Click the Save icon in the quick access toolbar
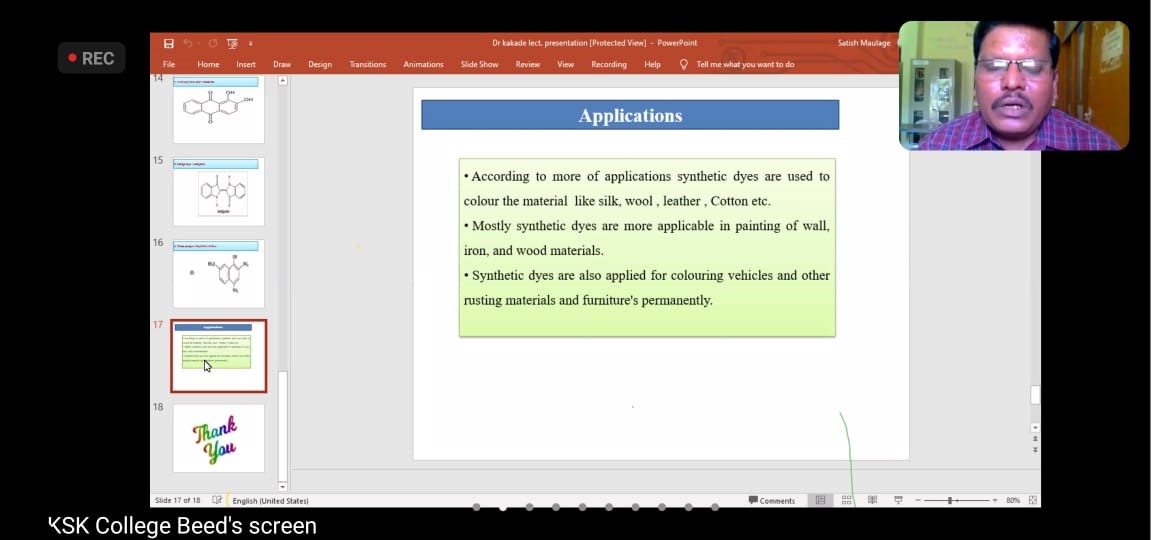Image resolution: width=1170 pixels, height=540 pixels. (x=169, y=43)
